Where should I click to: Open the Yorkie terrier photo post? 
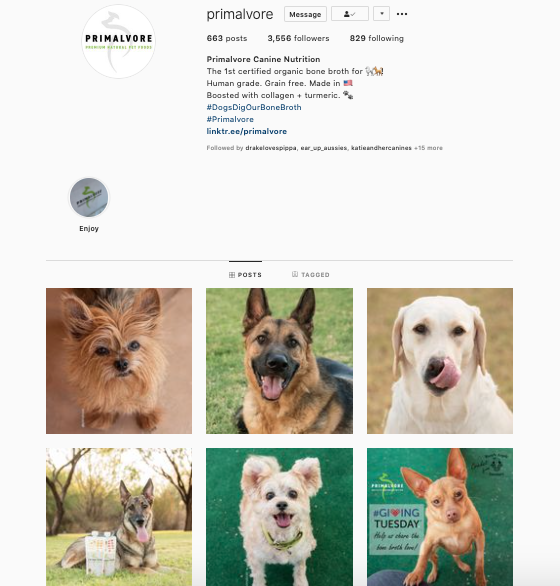click(119, 361)
